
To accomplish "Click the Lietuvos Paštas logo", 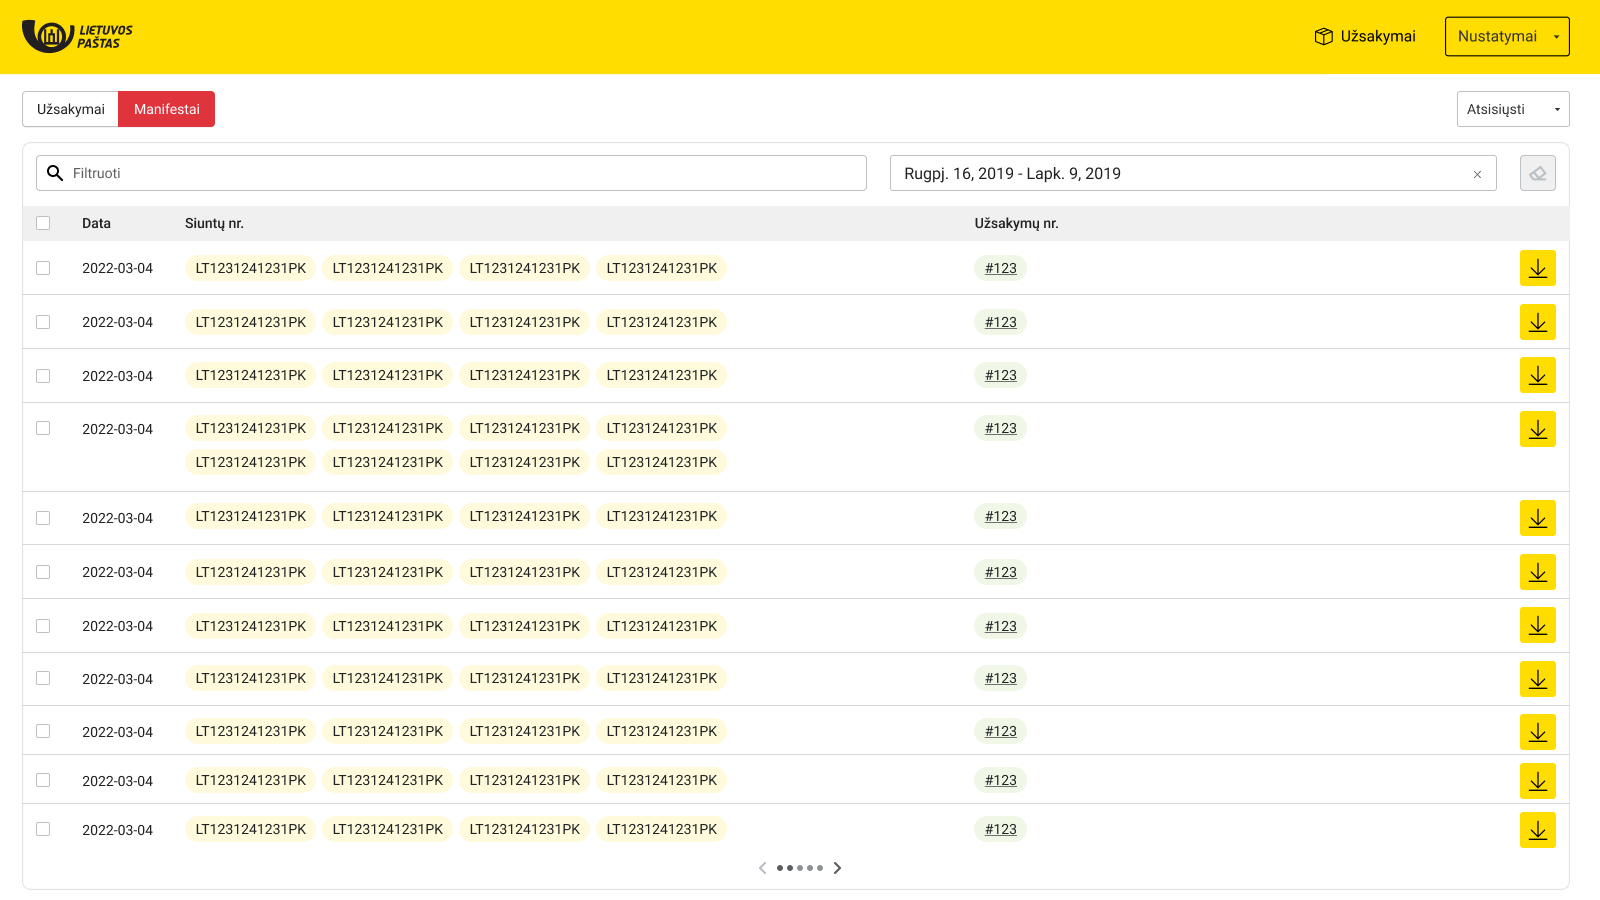I will [x=77, y=36].
